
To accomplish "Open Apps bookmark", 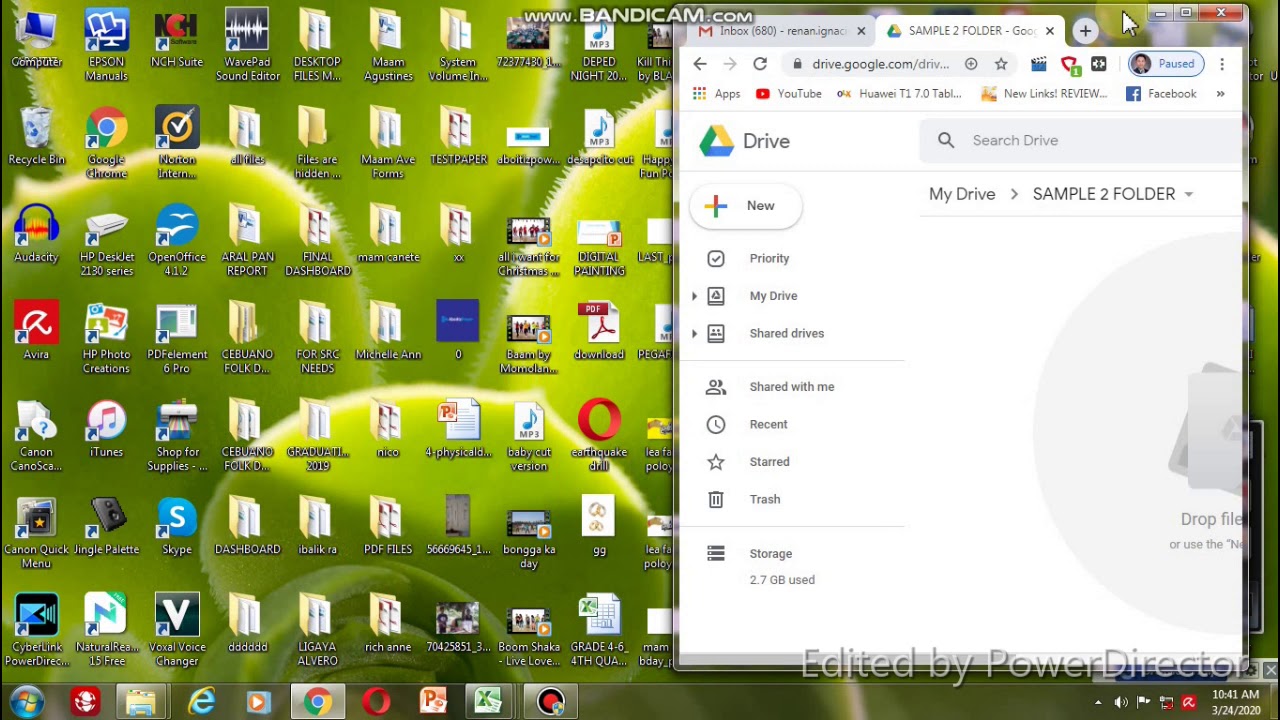I will 716,94.
